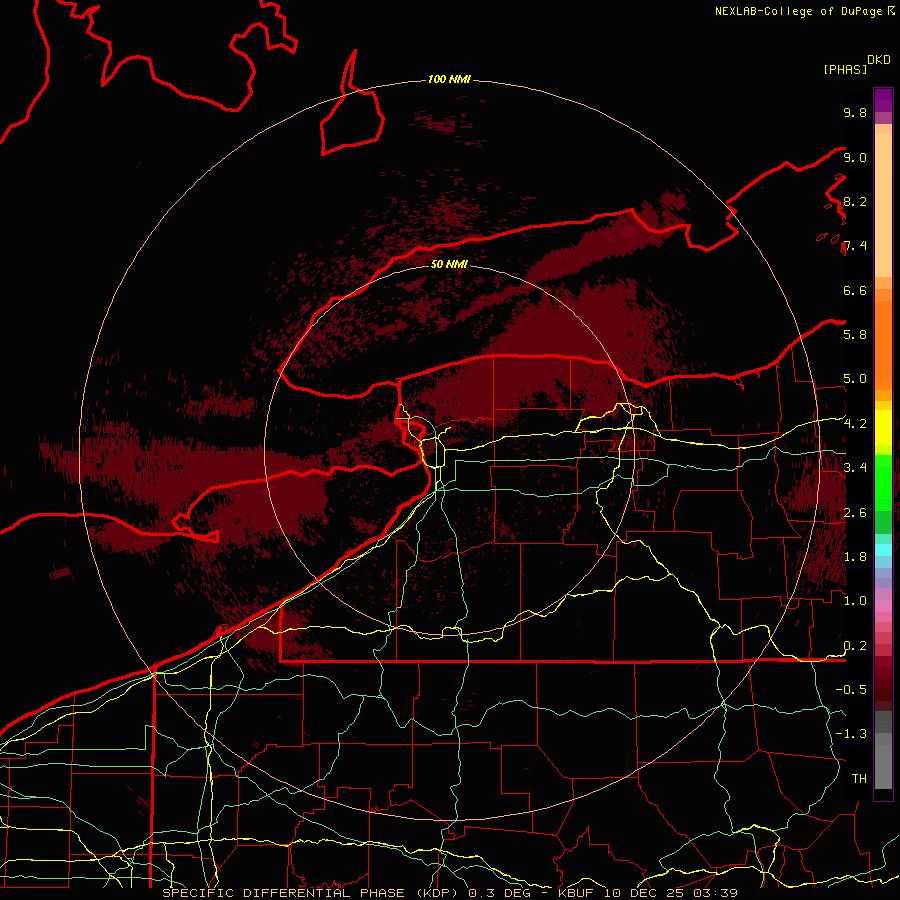900x900 pixels.
Task: Click the 1.8 value on the scale
Action: (x=855, y=557)
